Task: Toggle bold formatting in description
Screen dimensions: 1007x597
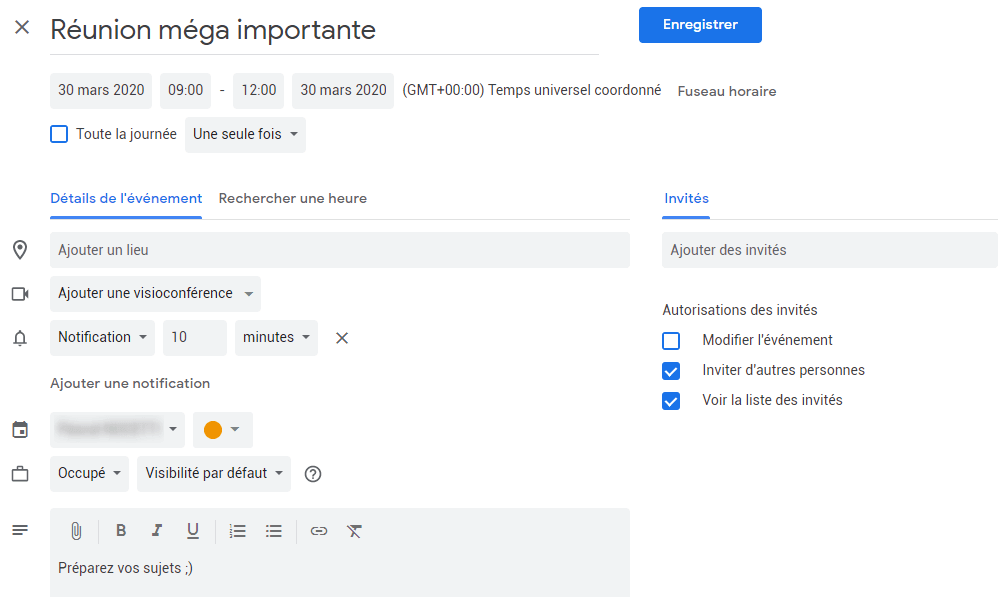Action: pos(121,531)
